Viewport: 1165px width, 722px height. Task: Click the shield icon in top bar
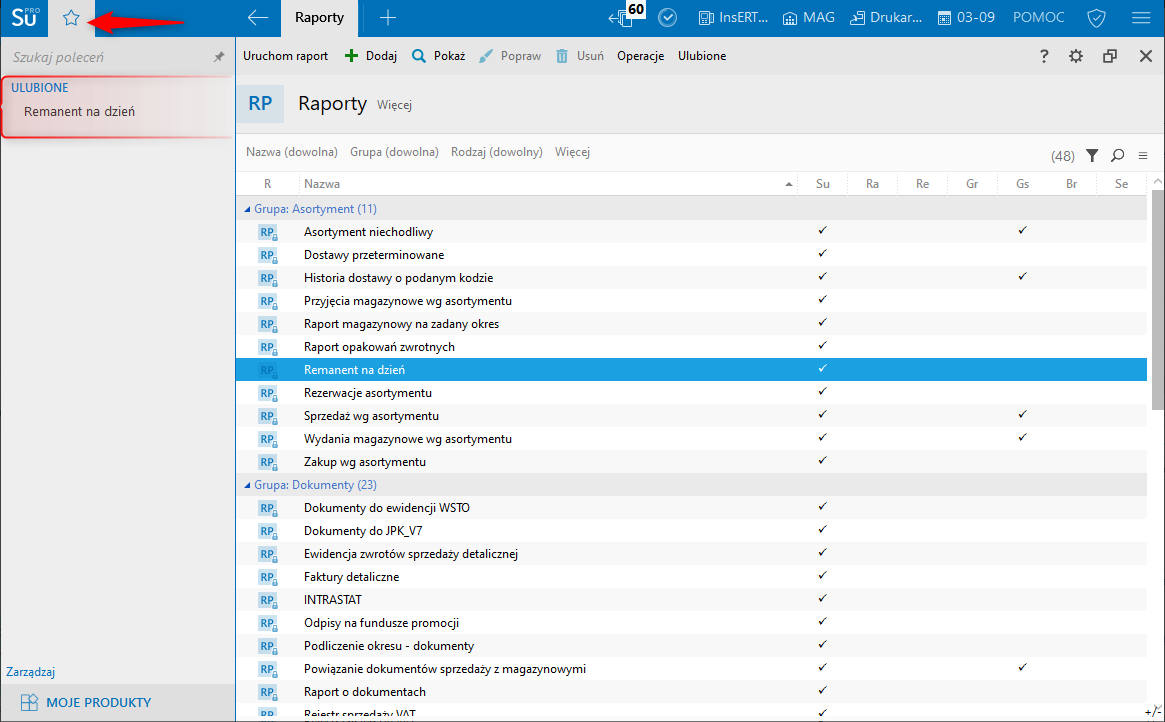[x=1096, y=18]
